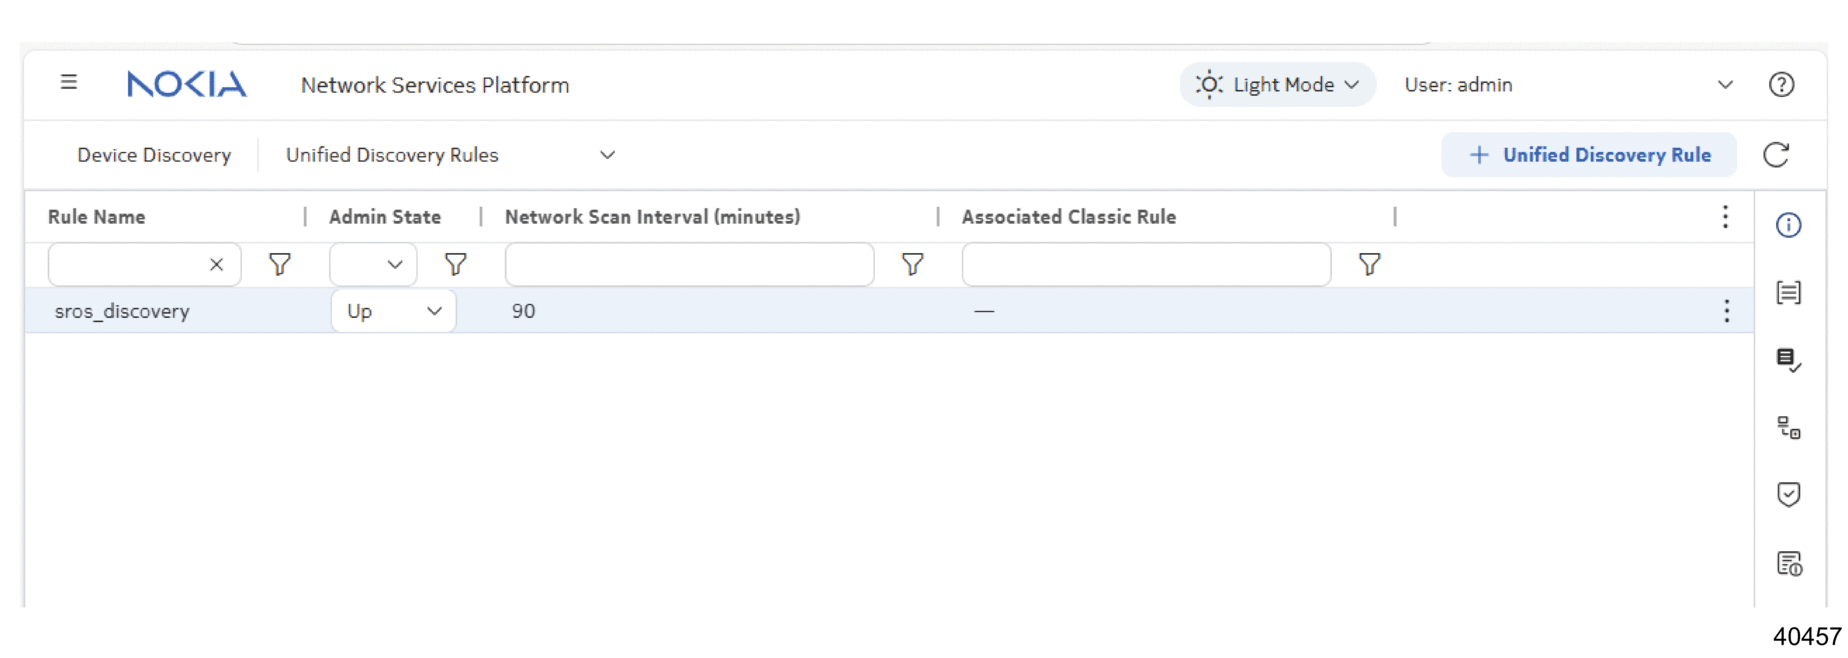
Task: Click the Rule Name filter funnel icon
Action: click(280, 264)
